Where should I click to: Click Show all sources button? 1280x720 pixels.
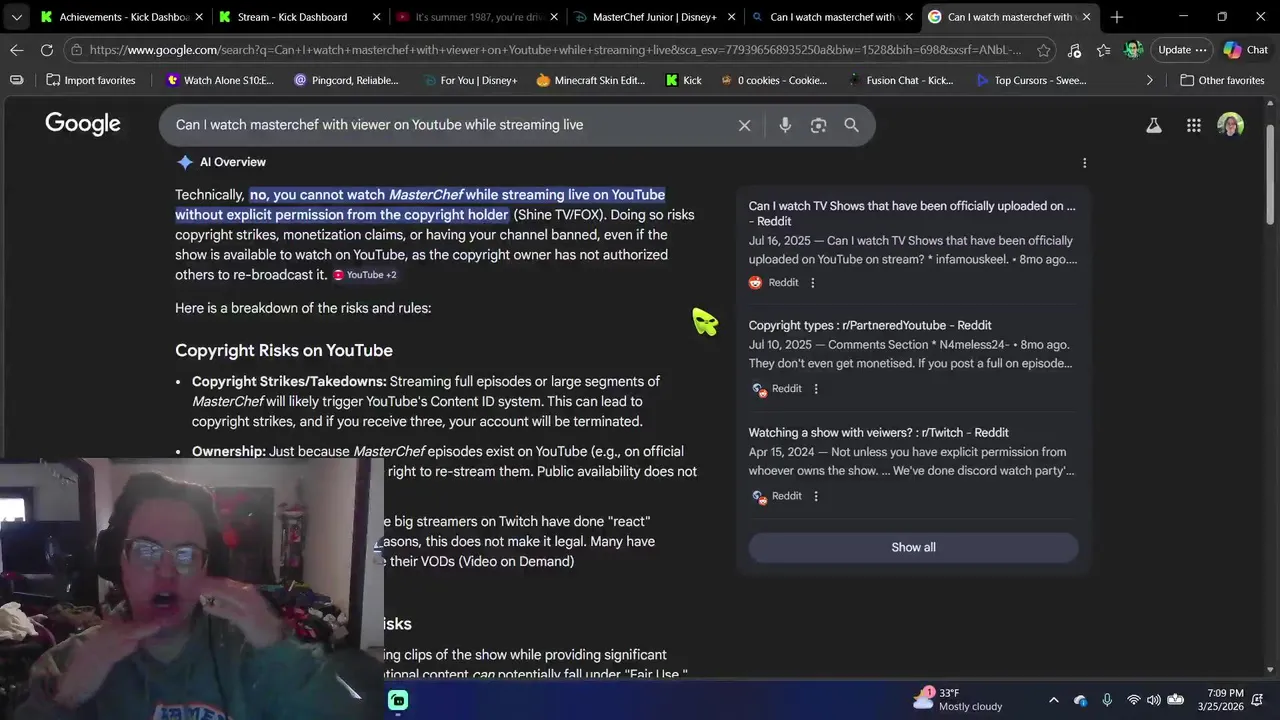coord(913,547)
